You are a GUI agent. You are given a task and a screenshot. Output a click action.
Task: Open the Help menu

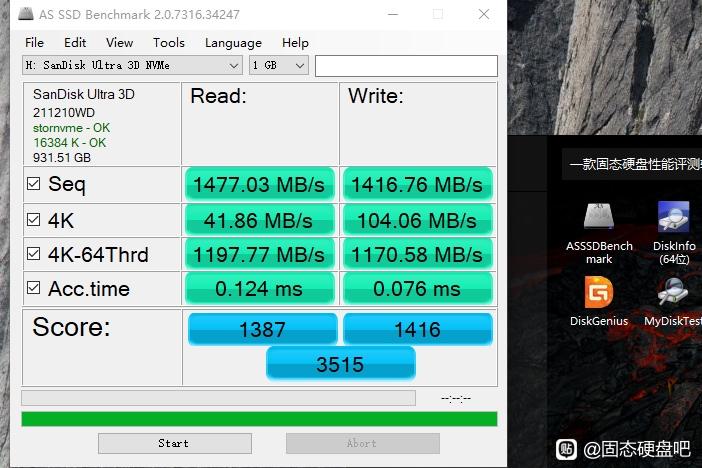point(295,43)
